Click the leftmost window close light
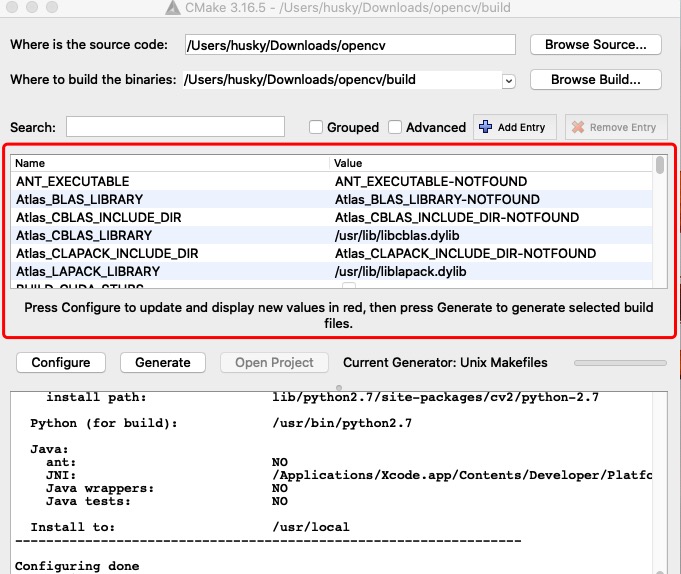The image size is (681, 574). pyautogui.click(x=12, y=7)
